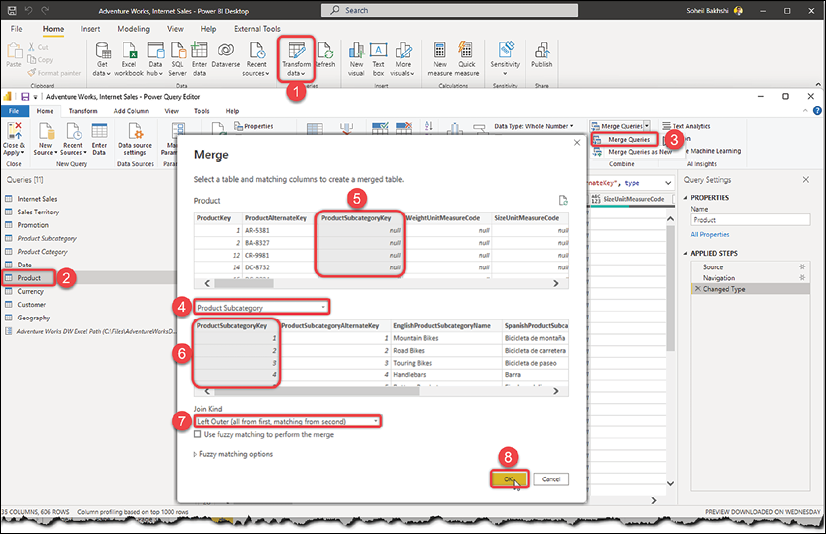Switch to the External Tools tab

(x=257, y=29)
